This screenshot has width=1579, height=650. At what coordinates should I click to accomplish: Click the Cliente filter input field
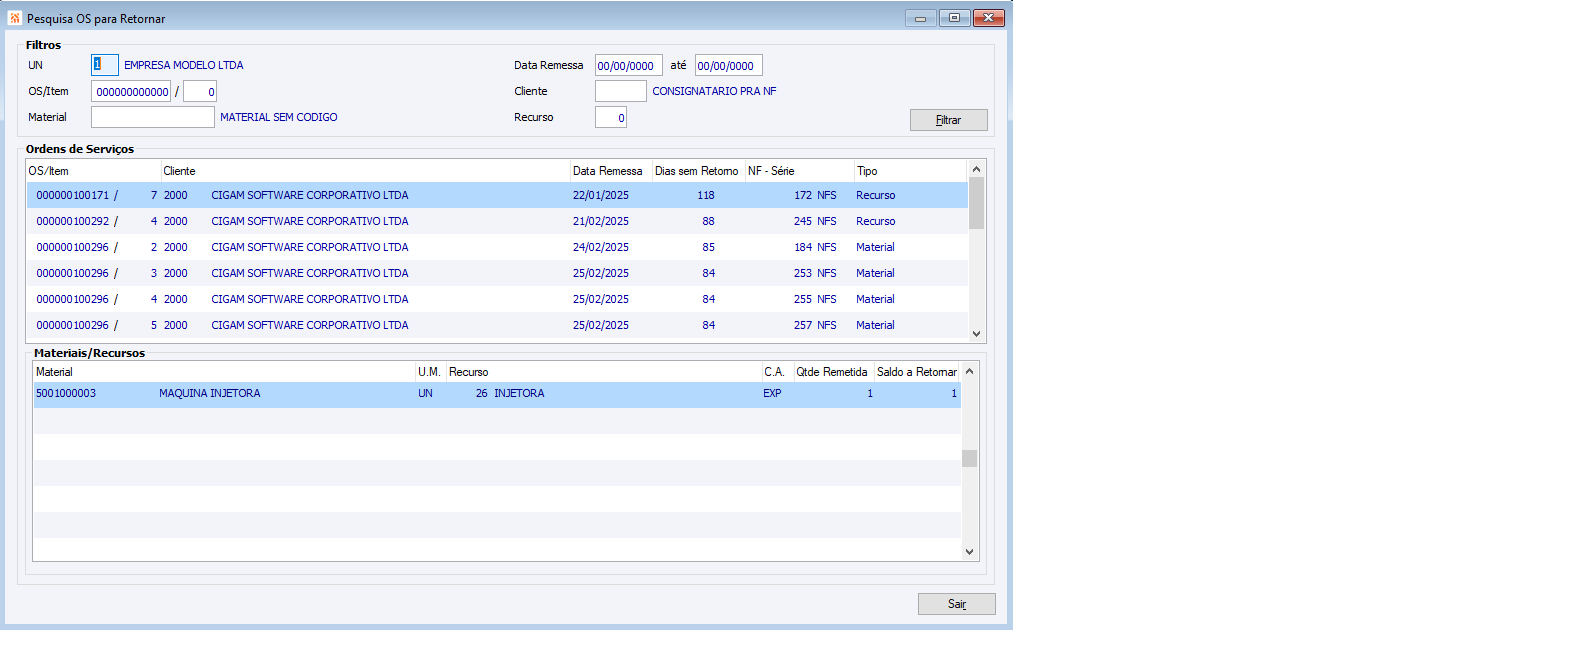click(621, 91)
